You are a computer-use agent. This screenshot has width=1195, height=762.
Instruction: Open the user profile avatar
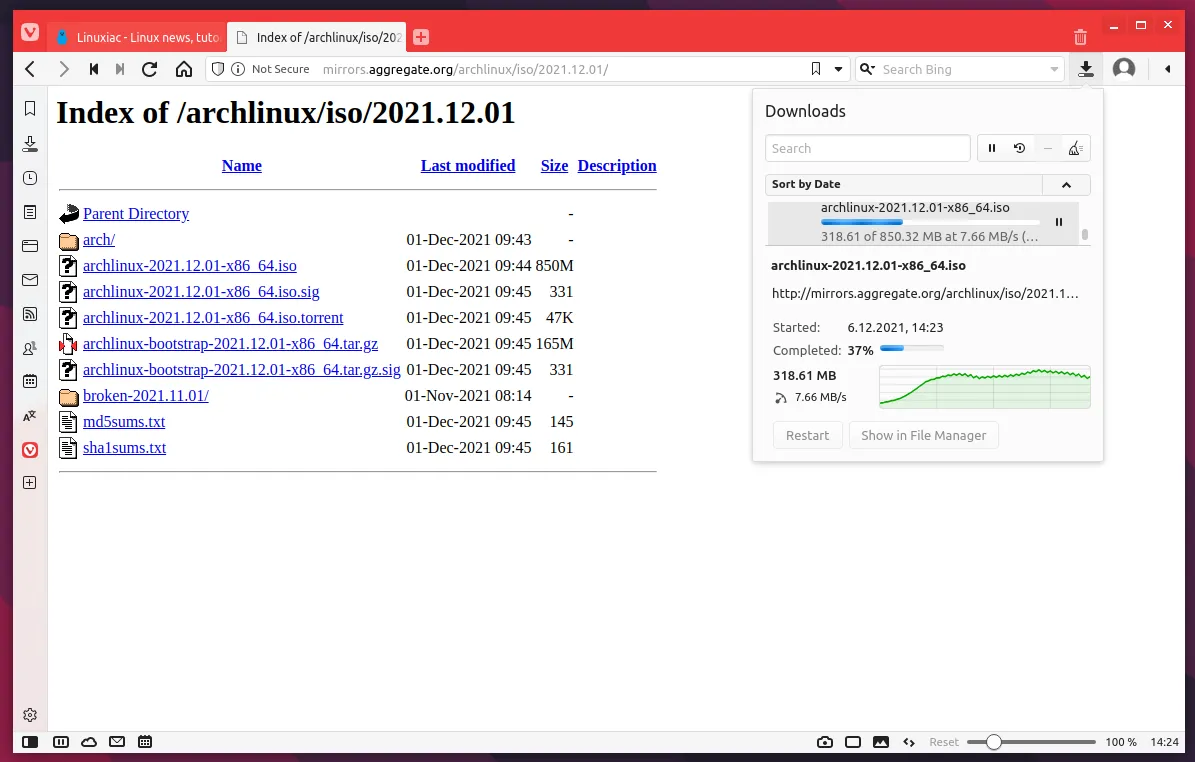click(1124, 69)
